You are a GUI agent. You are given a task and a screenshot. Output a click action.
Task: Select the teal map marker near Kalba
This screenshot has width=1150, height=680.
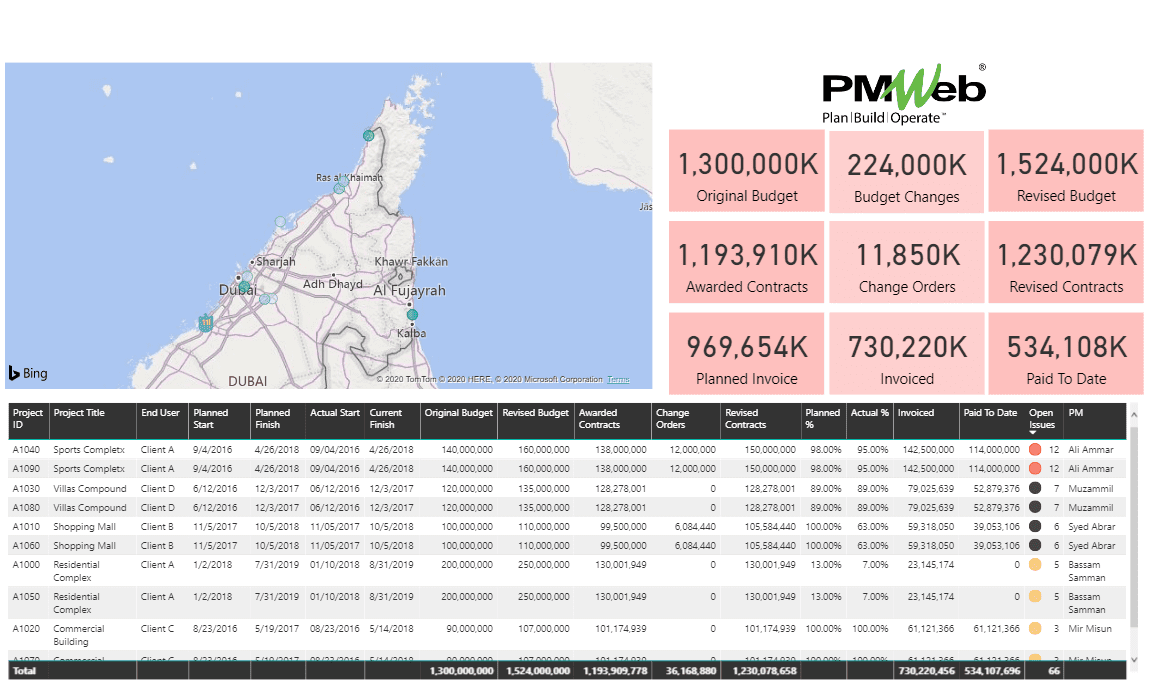[x=412, y=314]
